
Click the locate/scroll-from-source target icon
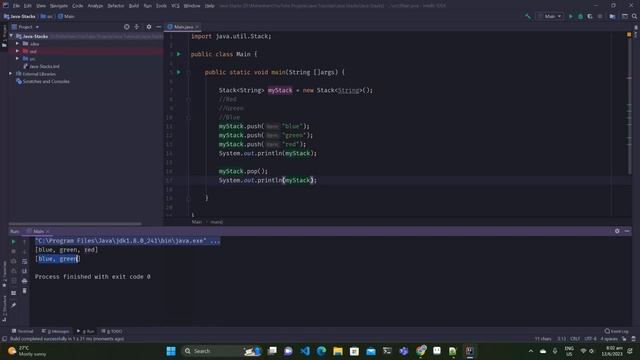127,27
